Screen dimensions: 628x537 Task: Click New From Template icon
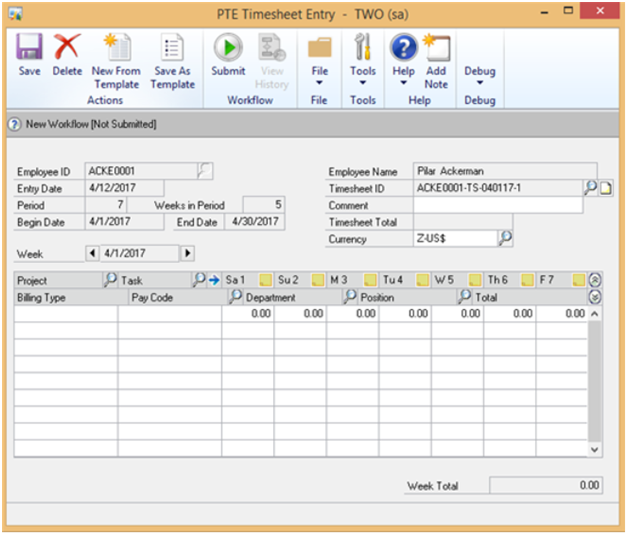tap(116, 48)
